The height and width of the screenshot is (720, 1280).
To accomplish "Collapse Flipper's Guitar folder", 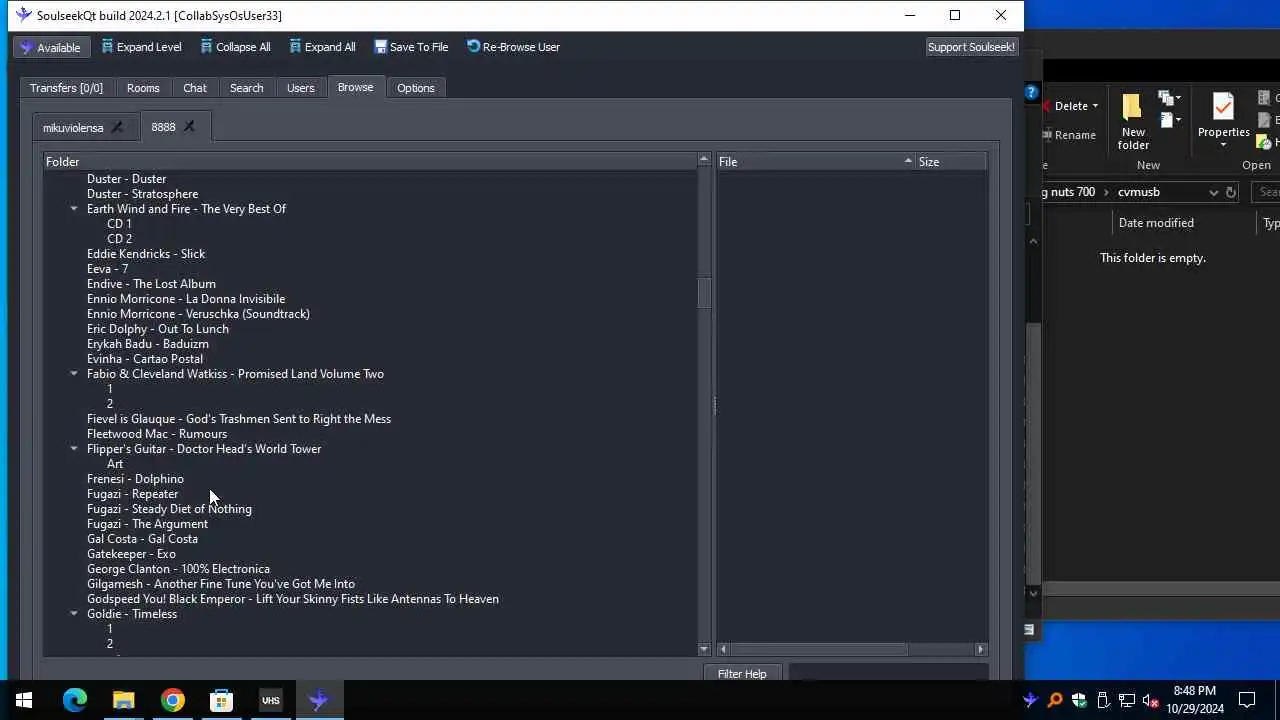I will point(74,449).
